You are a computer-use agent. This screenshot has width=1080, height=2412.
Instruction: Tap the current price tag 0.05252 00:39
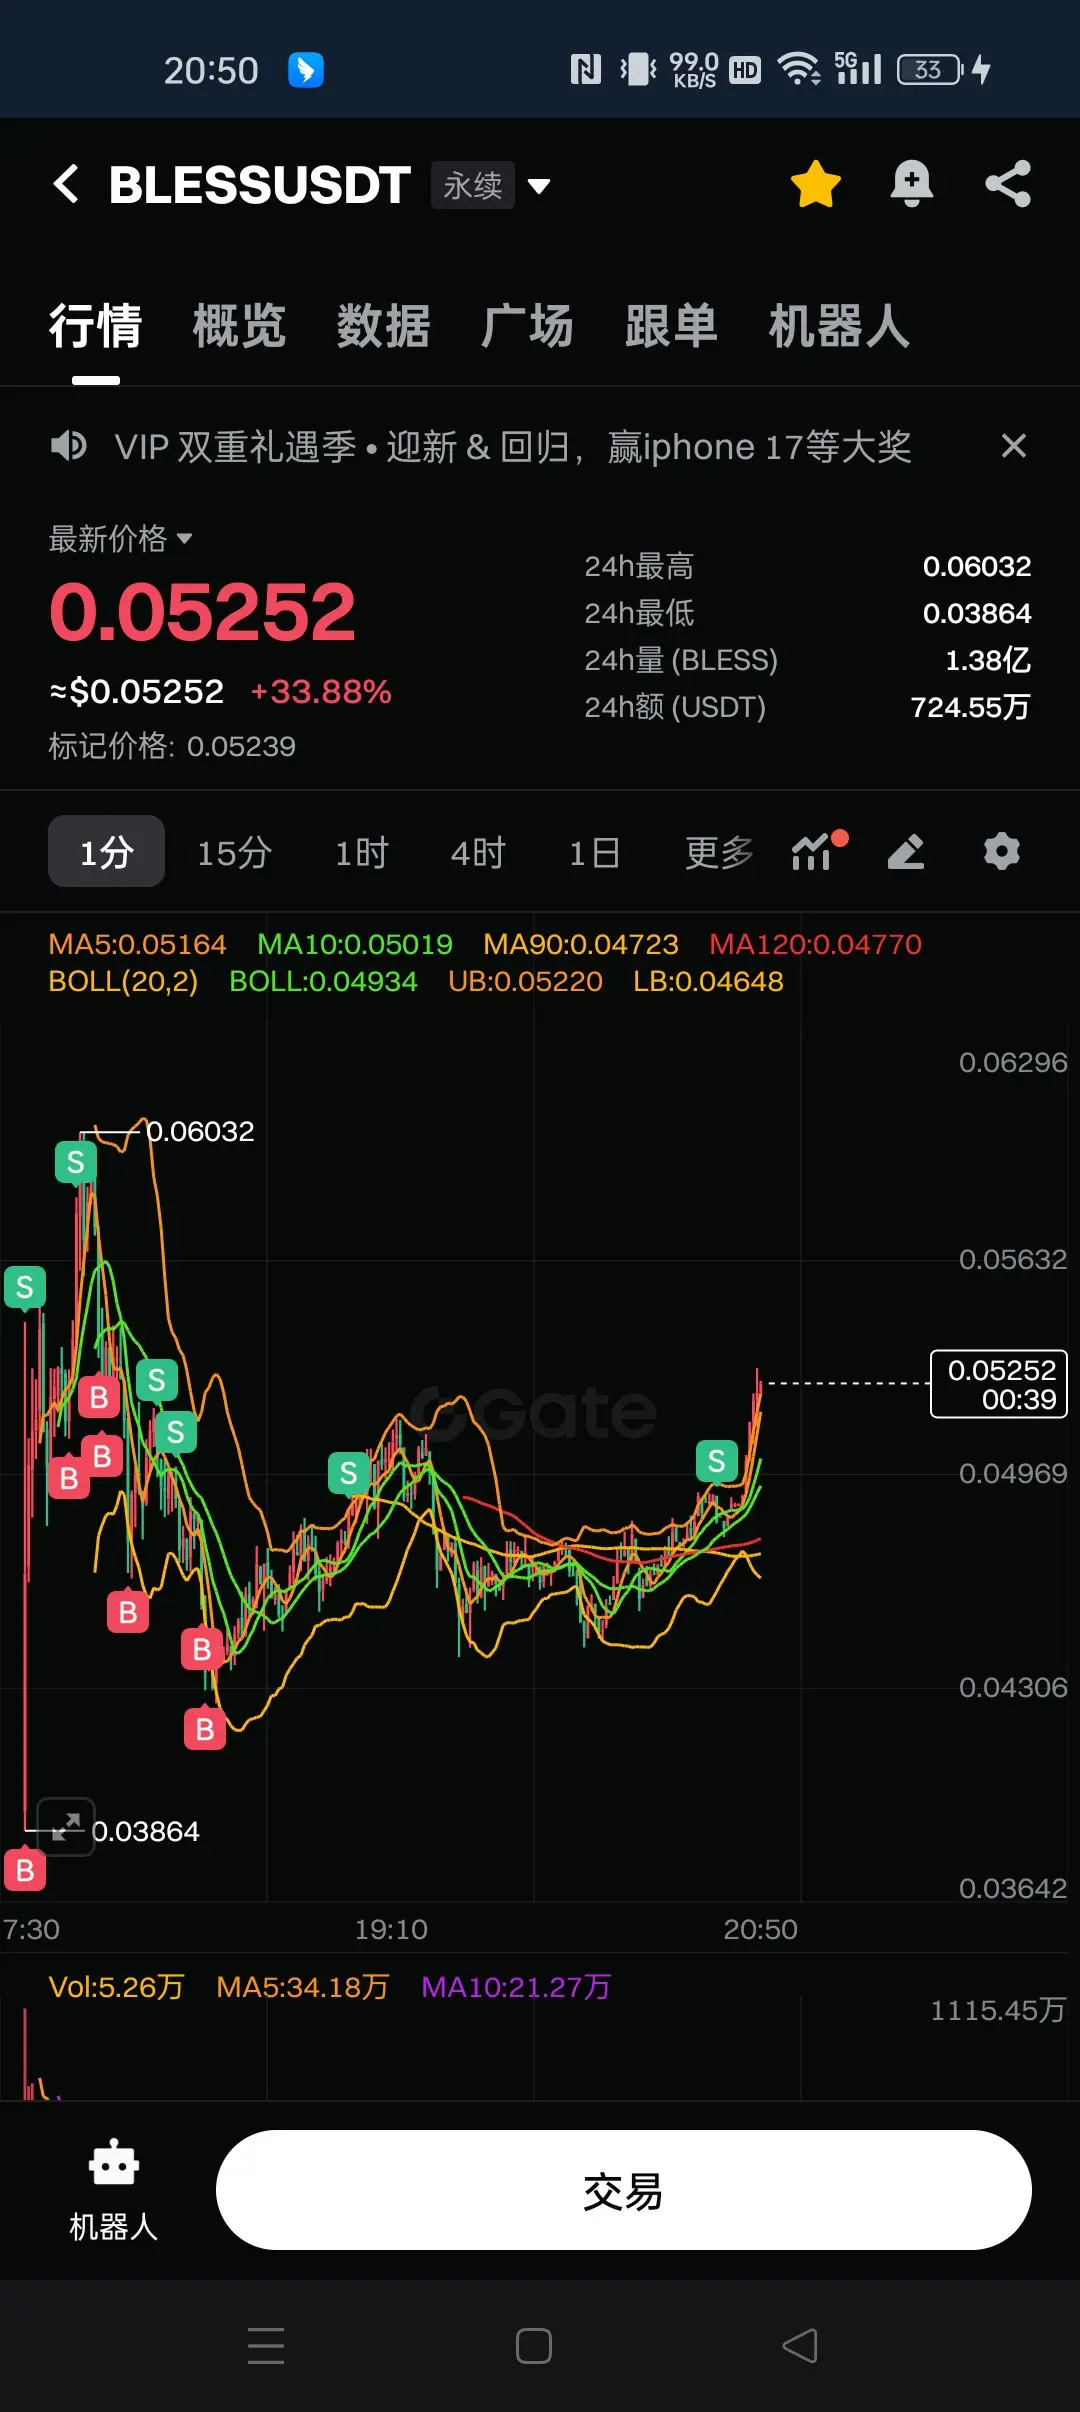999,1384
